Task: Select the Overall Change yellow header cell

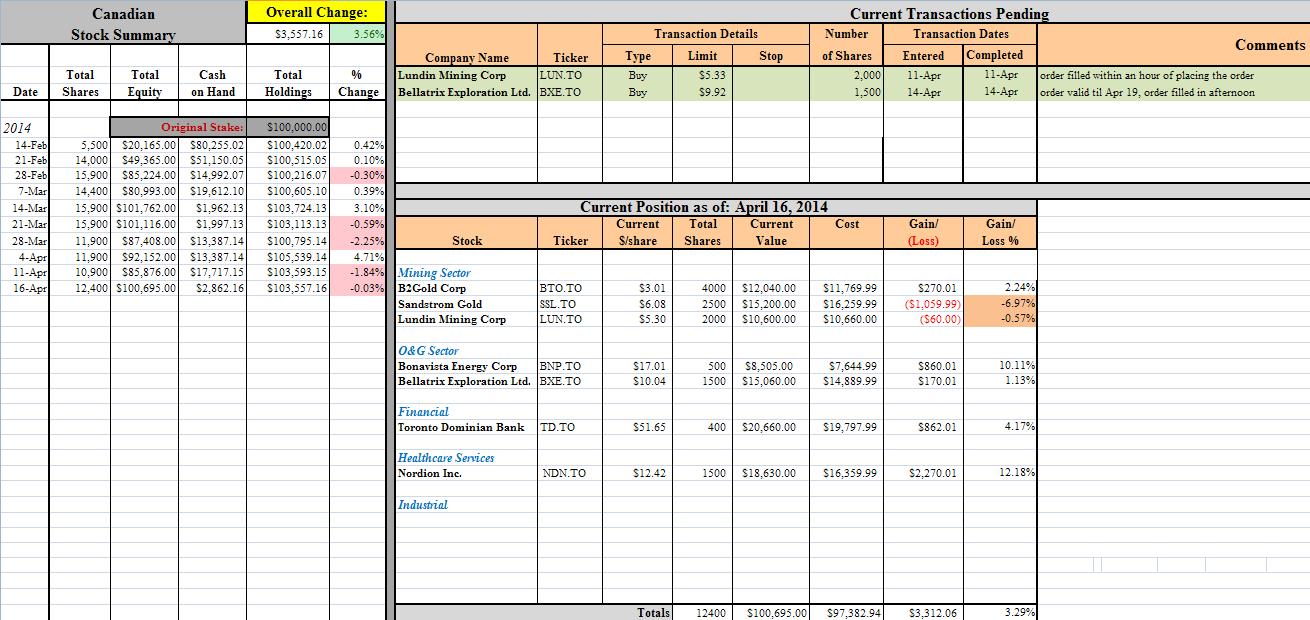Action: click(316, 13)
